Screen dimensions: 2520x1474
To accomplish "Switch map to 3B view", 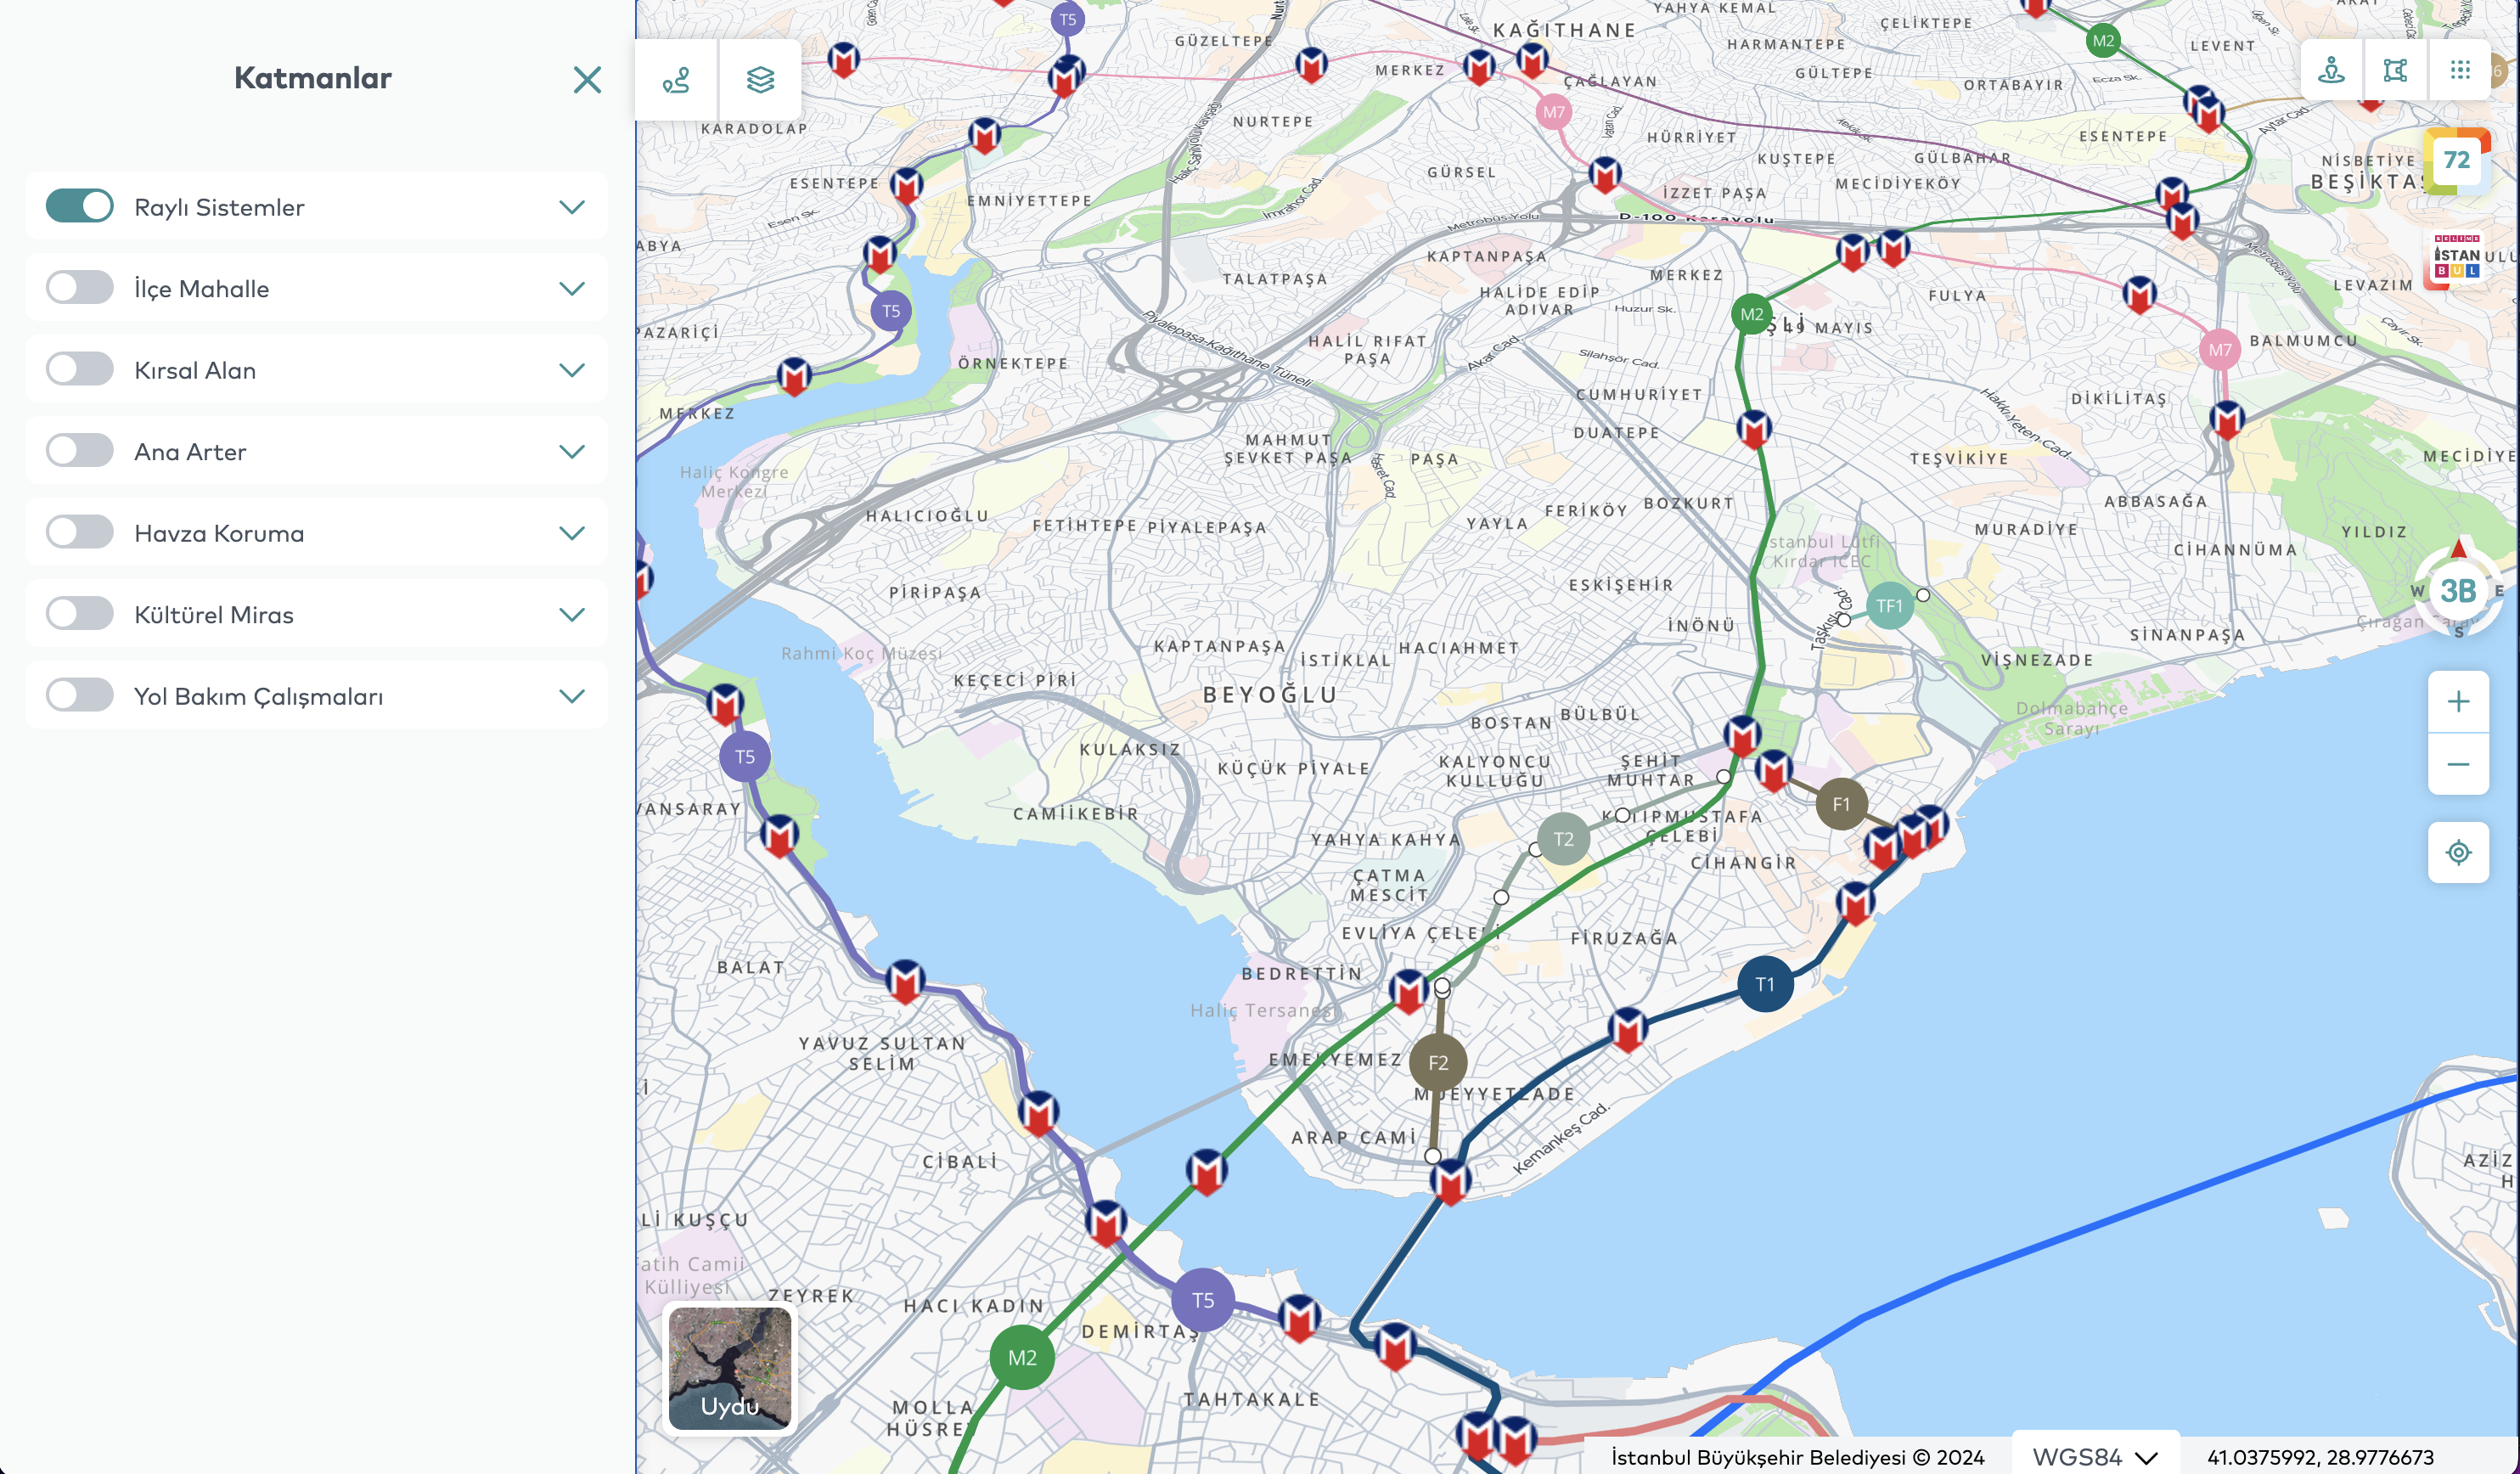I will 2458,591.
